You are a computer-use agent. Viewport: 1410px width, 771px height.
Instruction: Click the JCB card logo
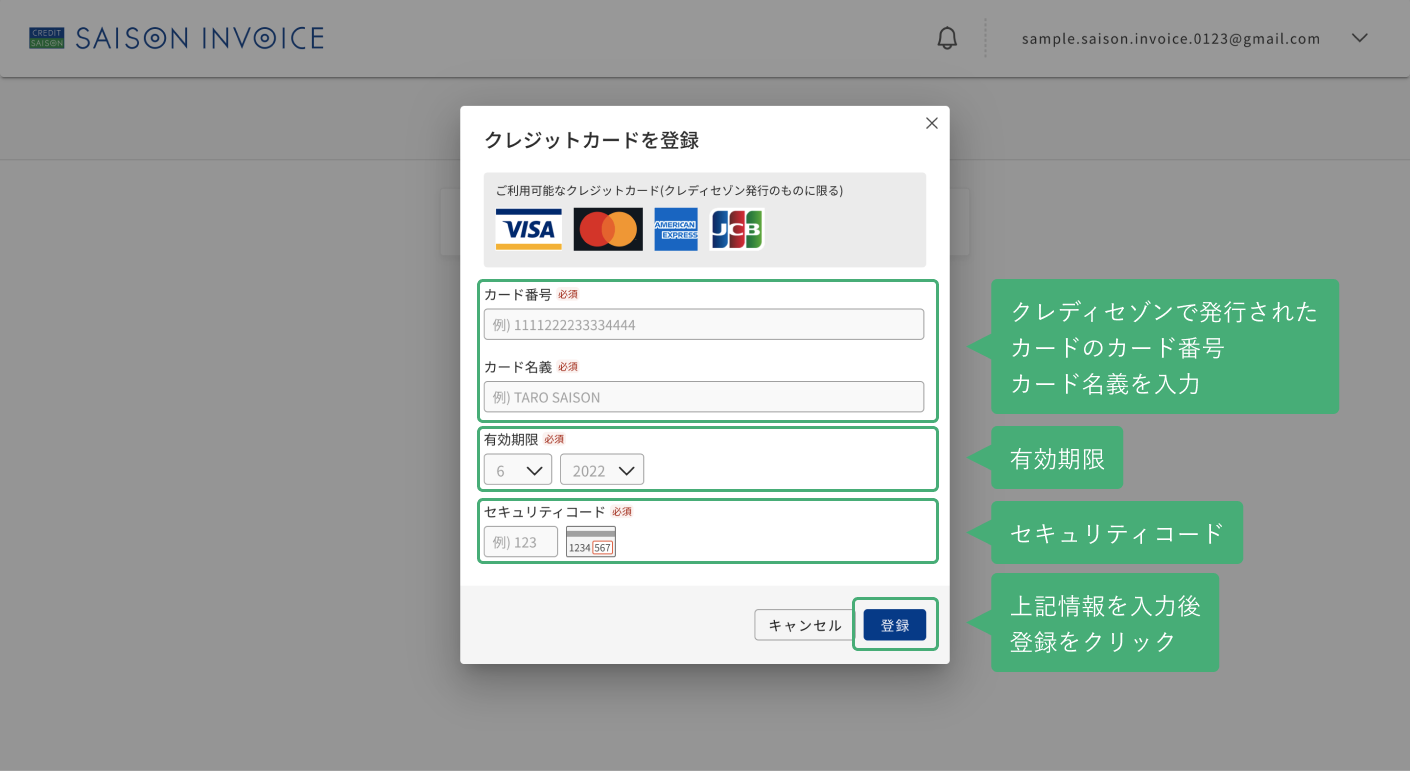737,229
